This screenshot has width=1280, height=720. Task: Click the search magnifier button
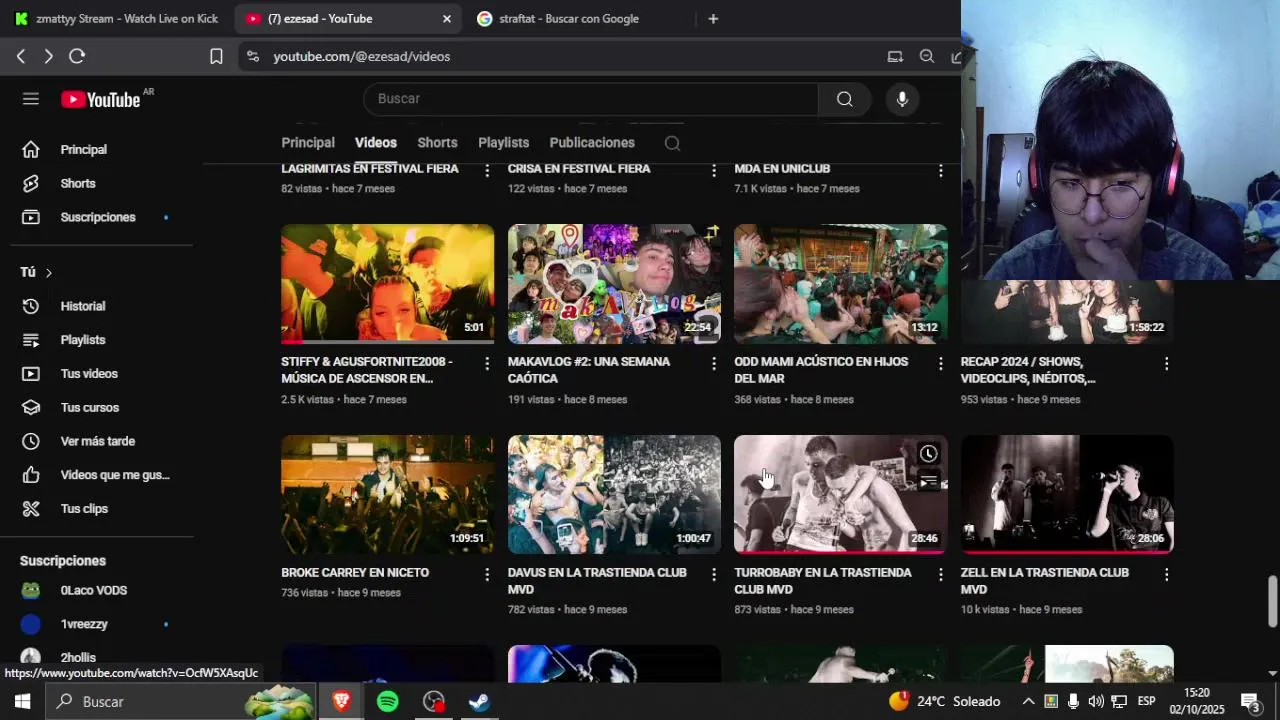coord(845,99)
